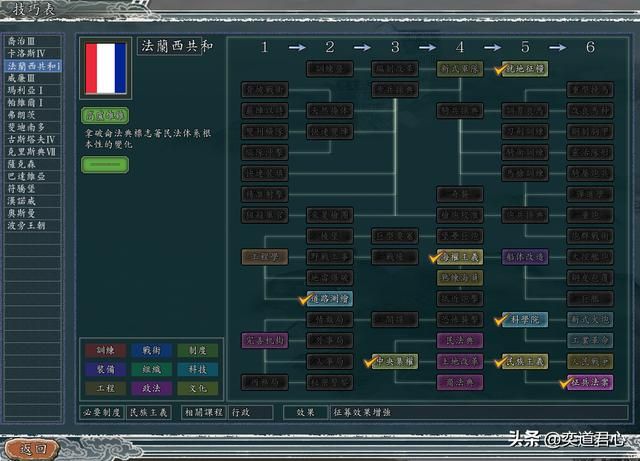Select the checked 海權主義 skill node
This screenshot has height=461, width=640.
460,257
